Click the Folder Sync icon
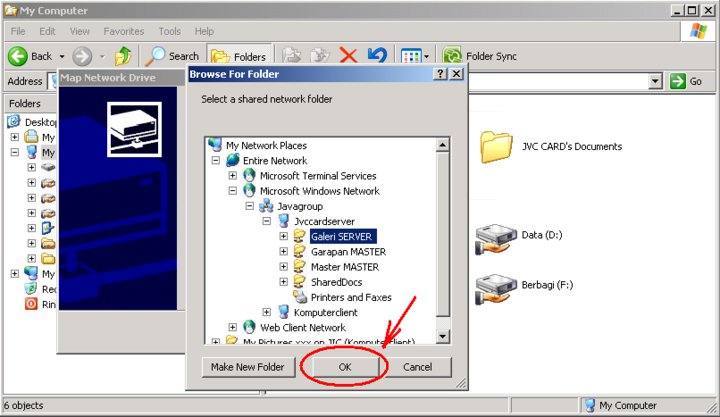Viewport: 720px width, 417px height. (452, 56)
